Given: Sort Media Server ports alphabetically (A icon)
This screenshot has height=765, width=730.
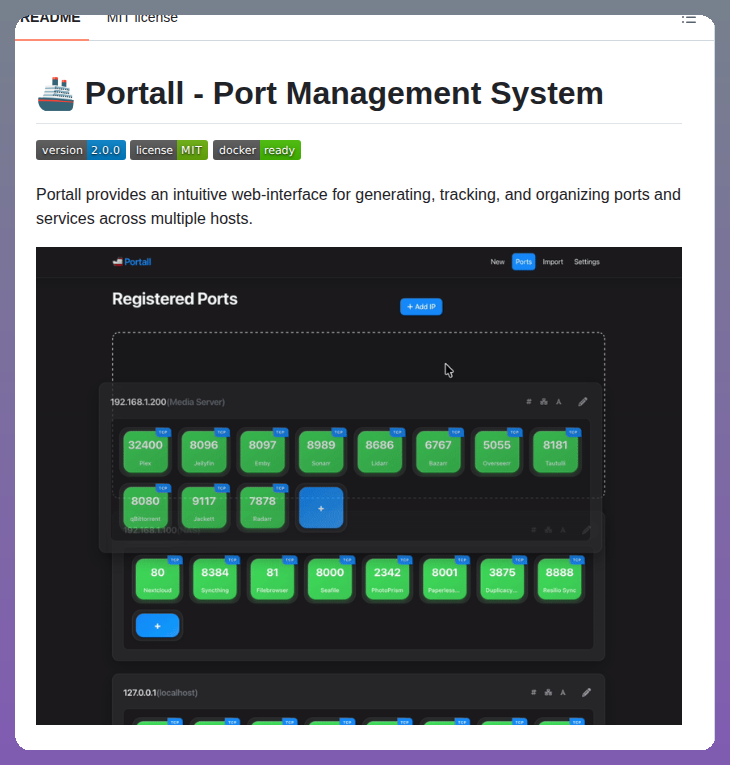Looking at the screenshot, I should (x=559, y=402).
